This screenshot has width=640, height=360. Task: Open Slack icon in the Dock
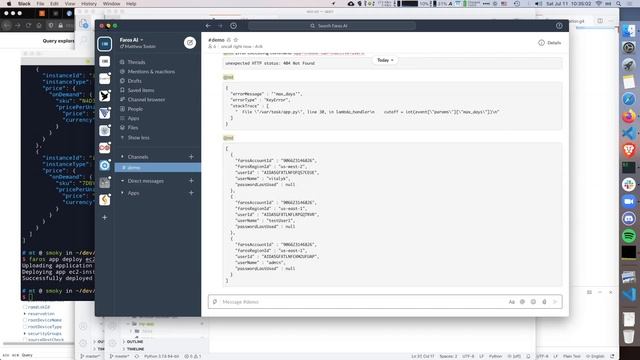(x=629, y=184)
